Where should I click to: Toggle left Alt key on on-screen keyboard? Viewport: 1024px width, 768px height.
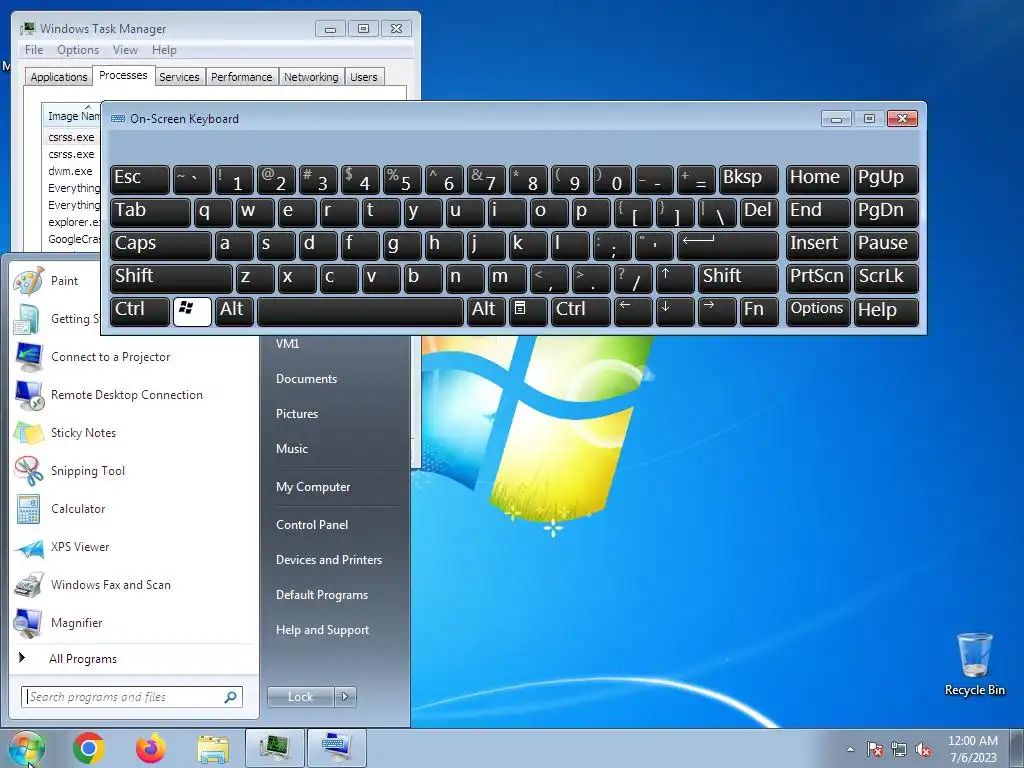click(x=234, y=311)
